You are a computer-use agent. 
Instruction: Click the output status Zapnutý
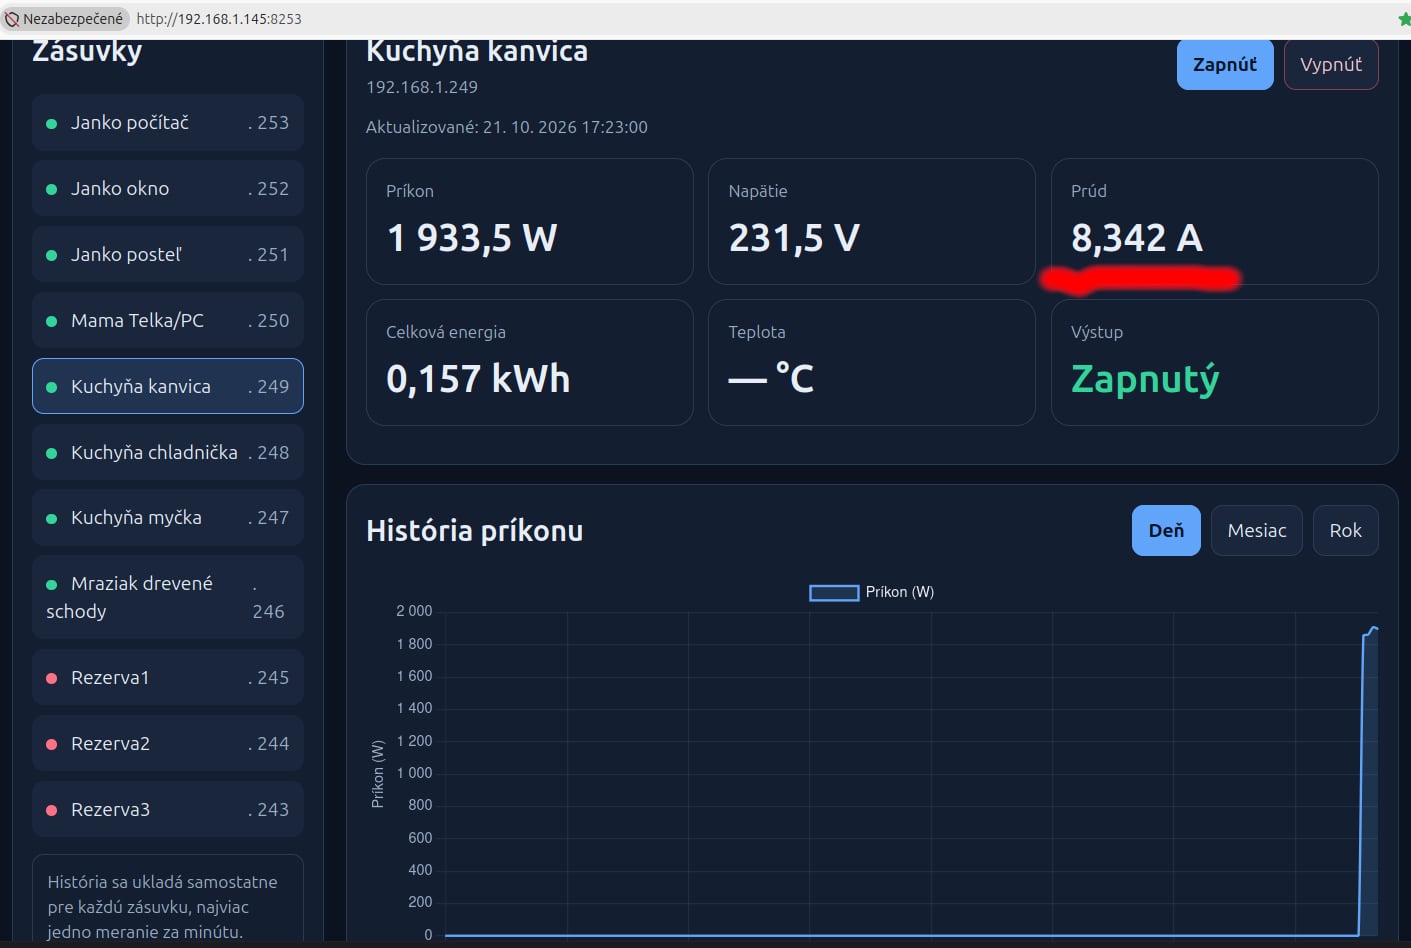[1145, 379]
